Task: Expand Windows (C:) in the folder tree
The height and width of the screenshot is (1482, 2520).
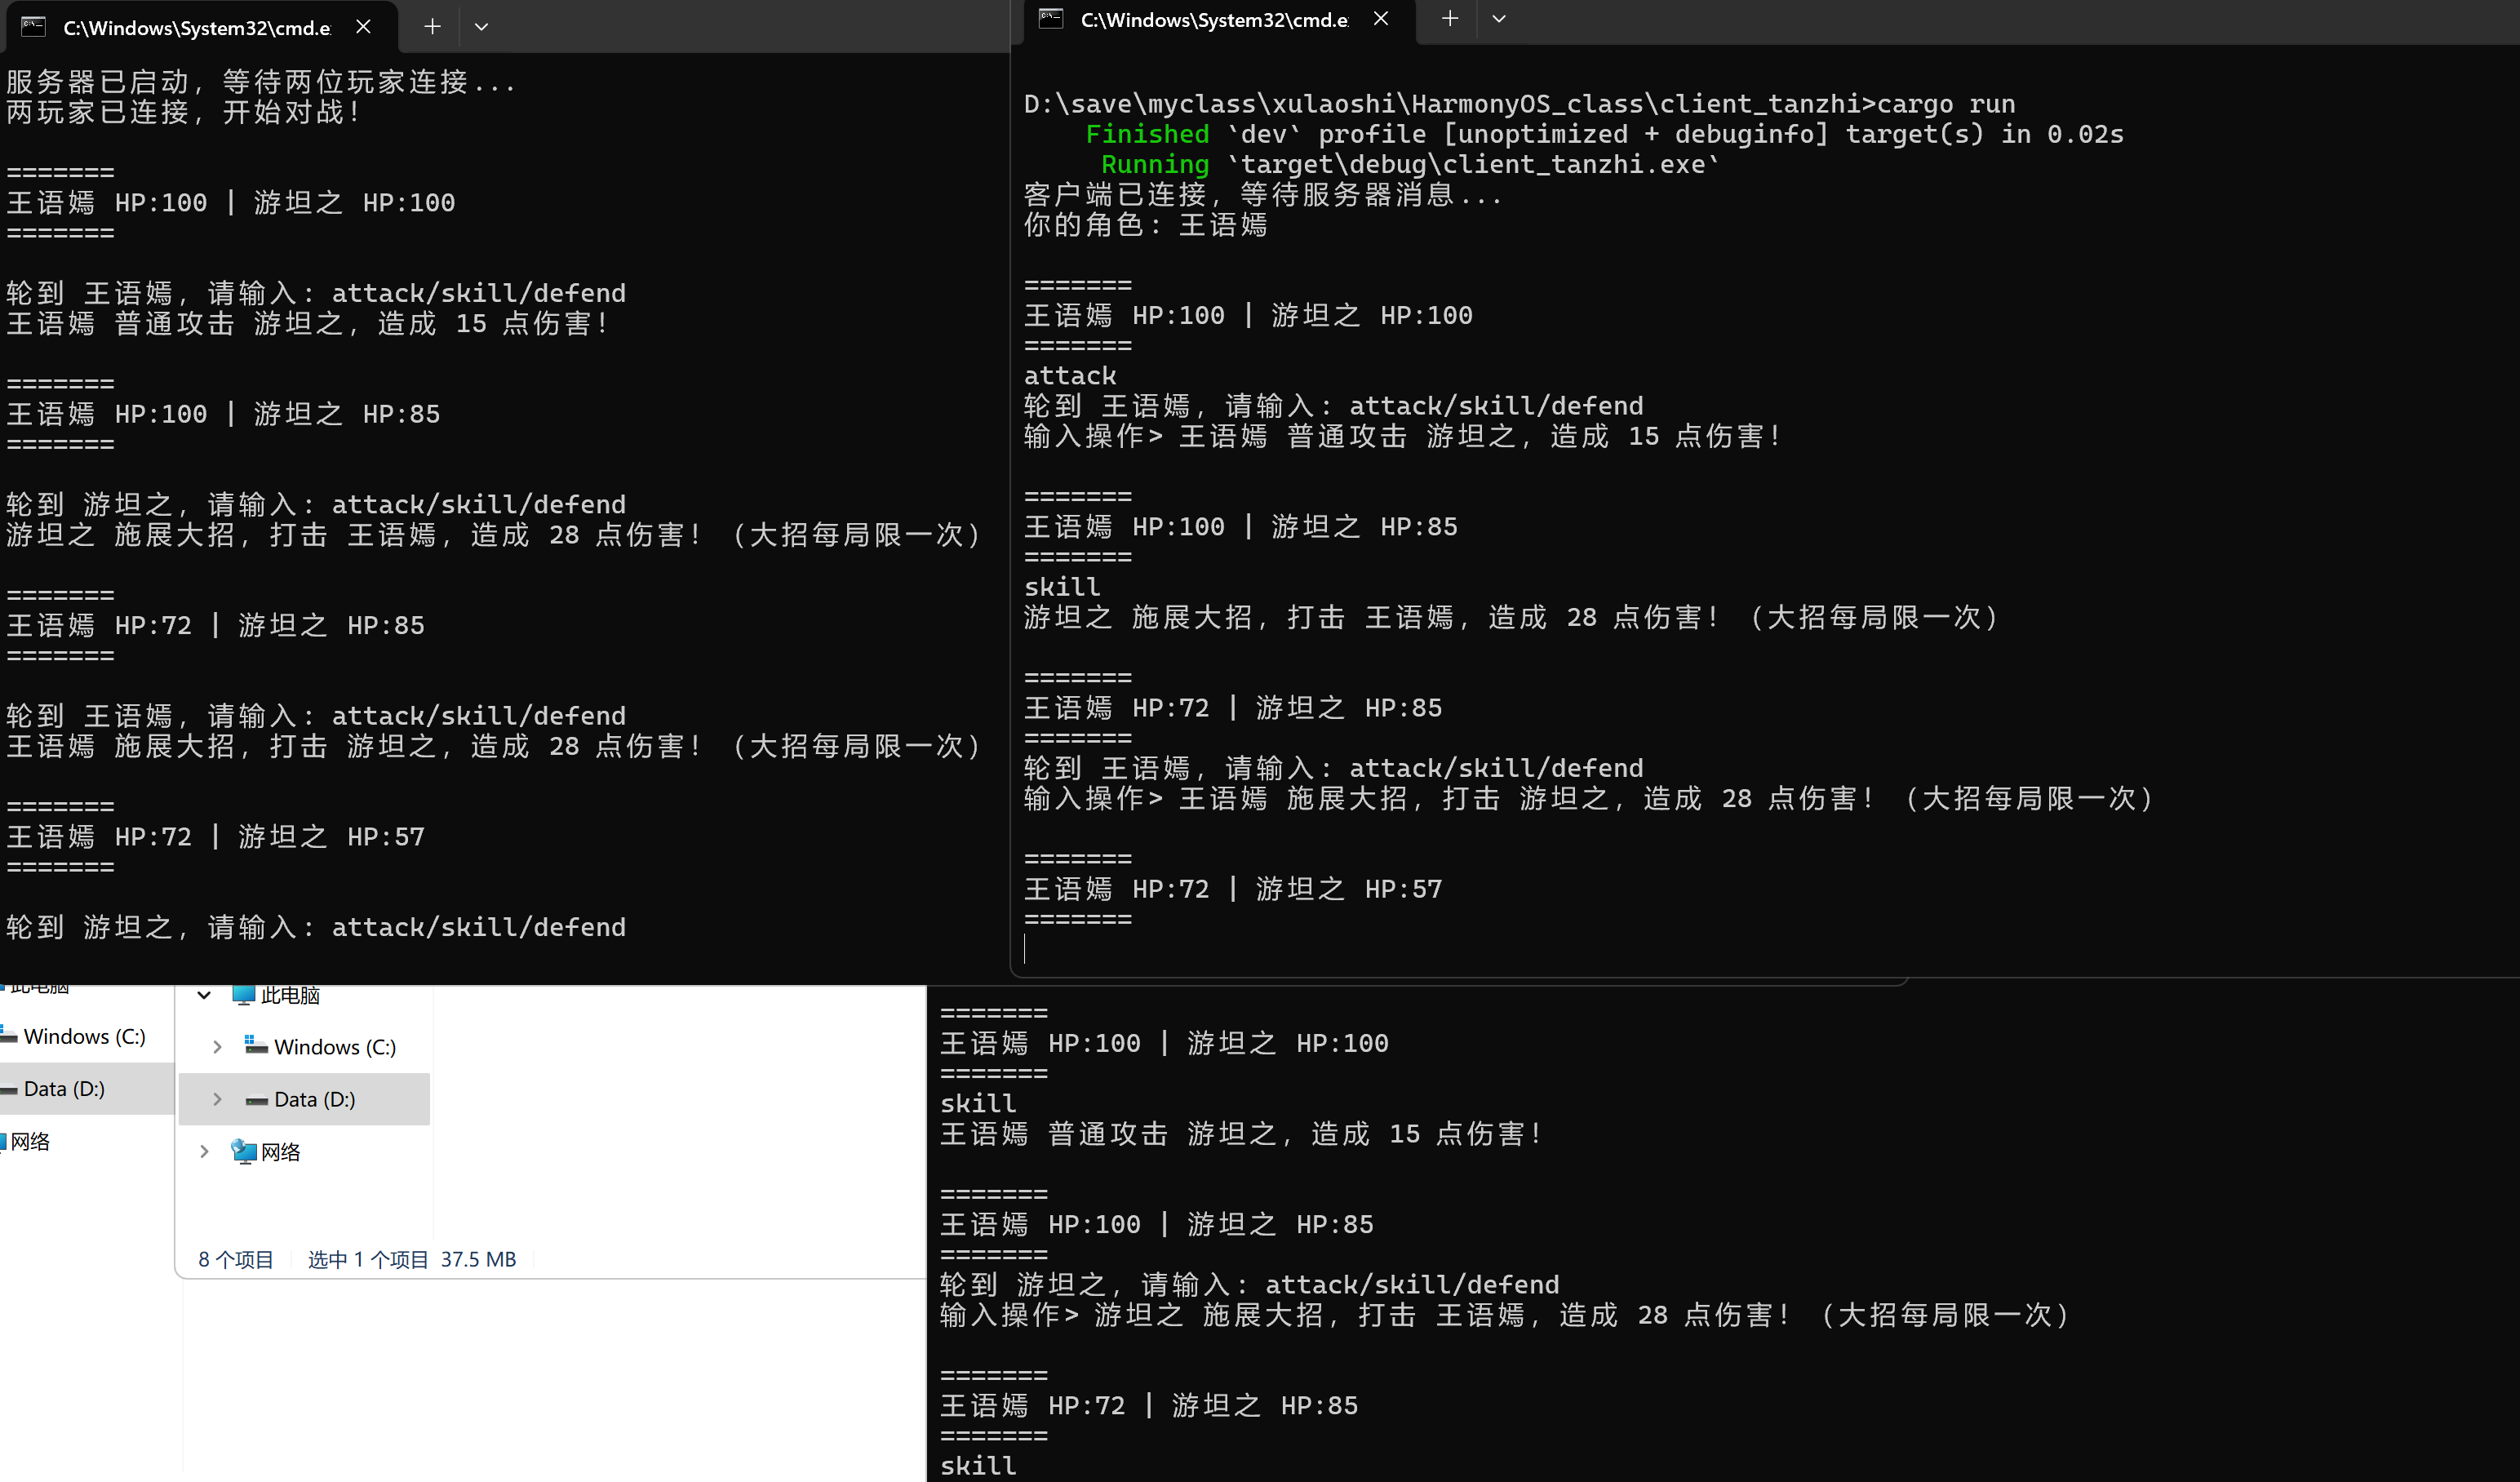Action: (218, 1047)
